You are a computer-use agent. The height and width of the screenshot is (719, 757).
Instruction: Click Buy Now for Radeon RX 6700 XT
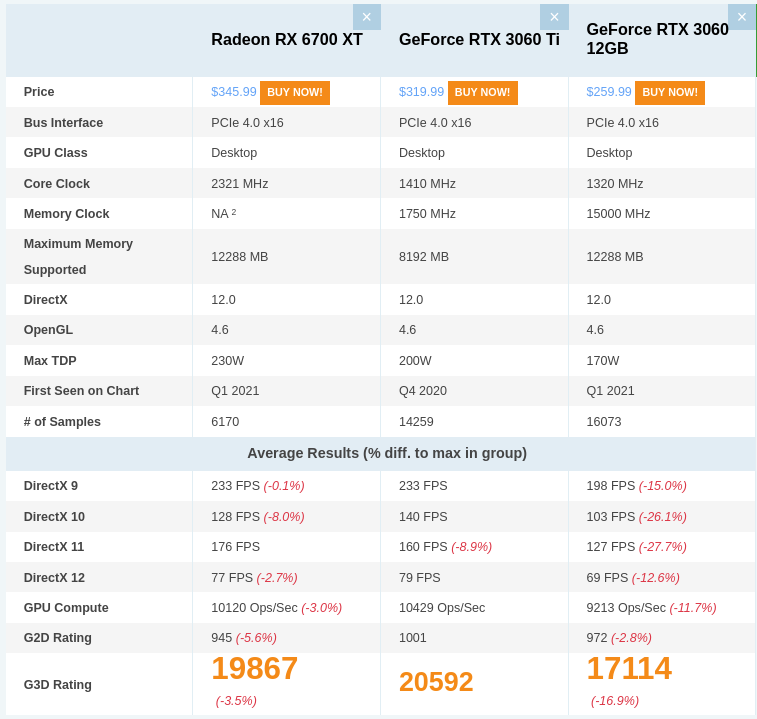point(295,92)
